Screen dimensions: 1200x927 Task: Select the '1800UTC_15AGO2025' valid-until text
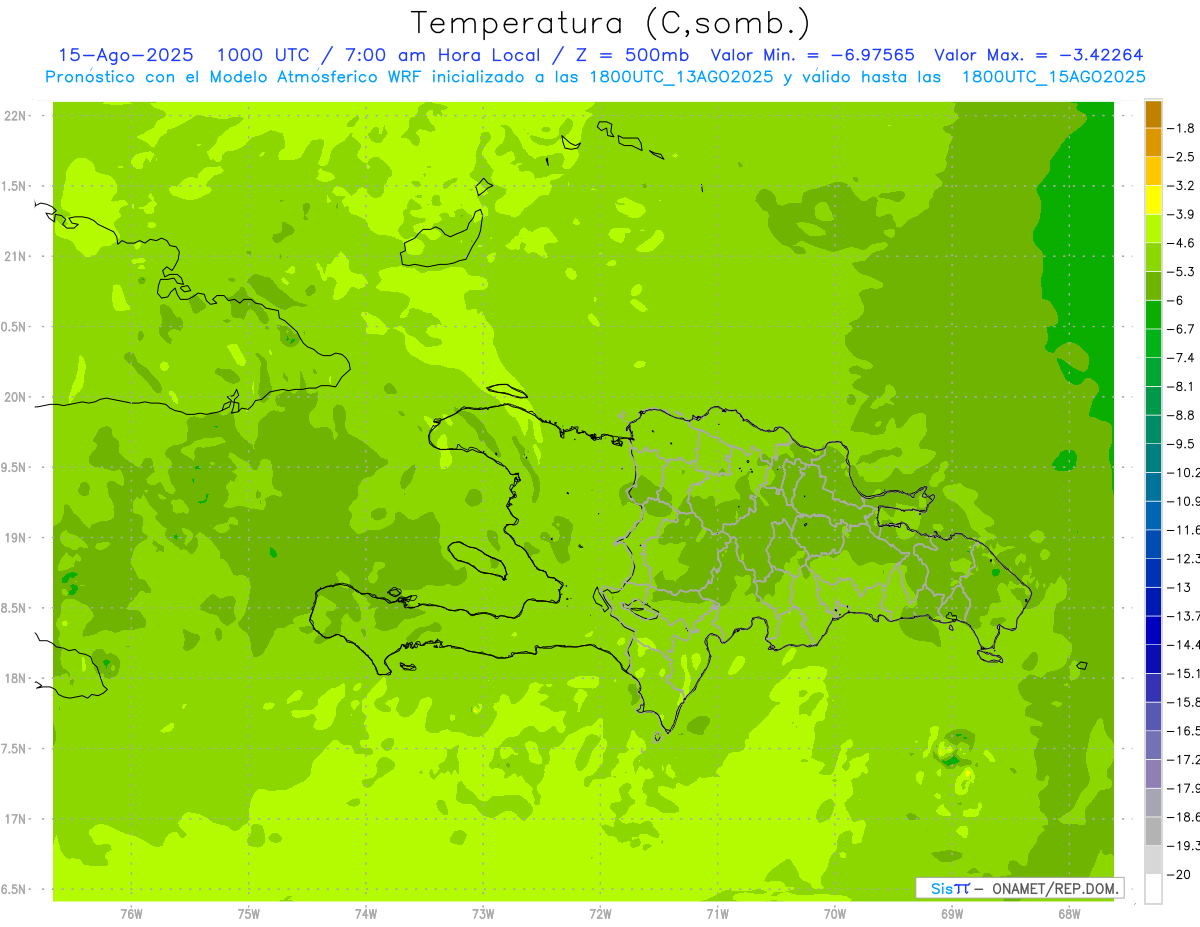pyautogui.click(x=1054, y=77)
